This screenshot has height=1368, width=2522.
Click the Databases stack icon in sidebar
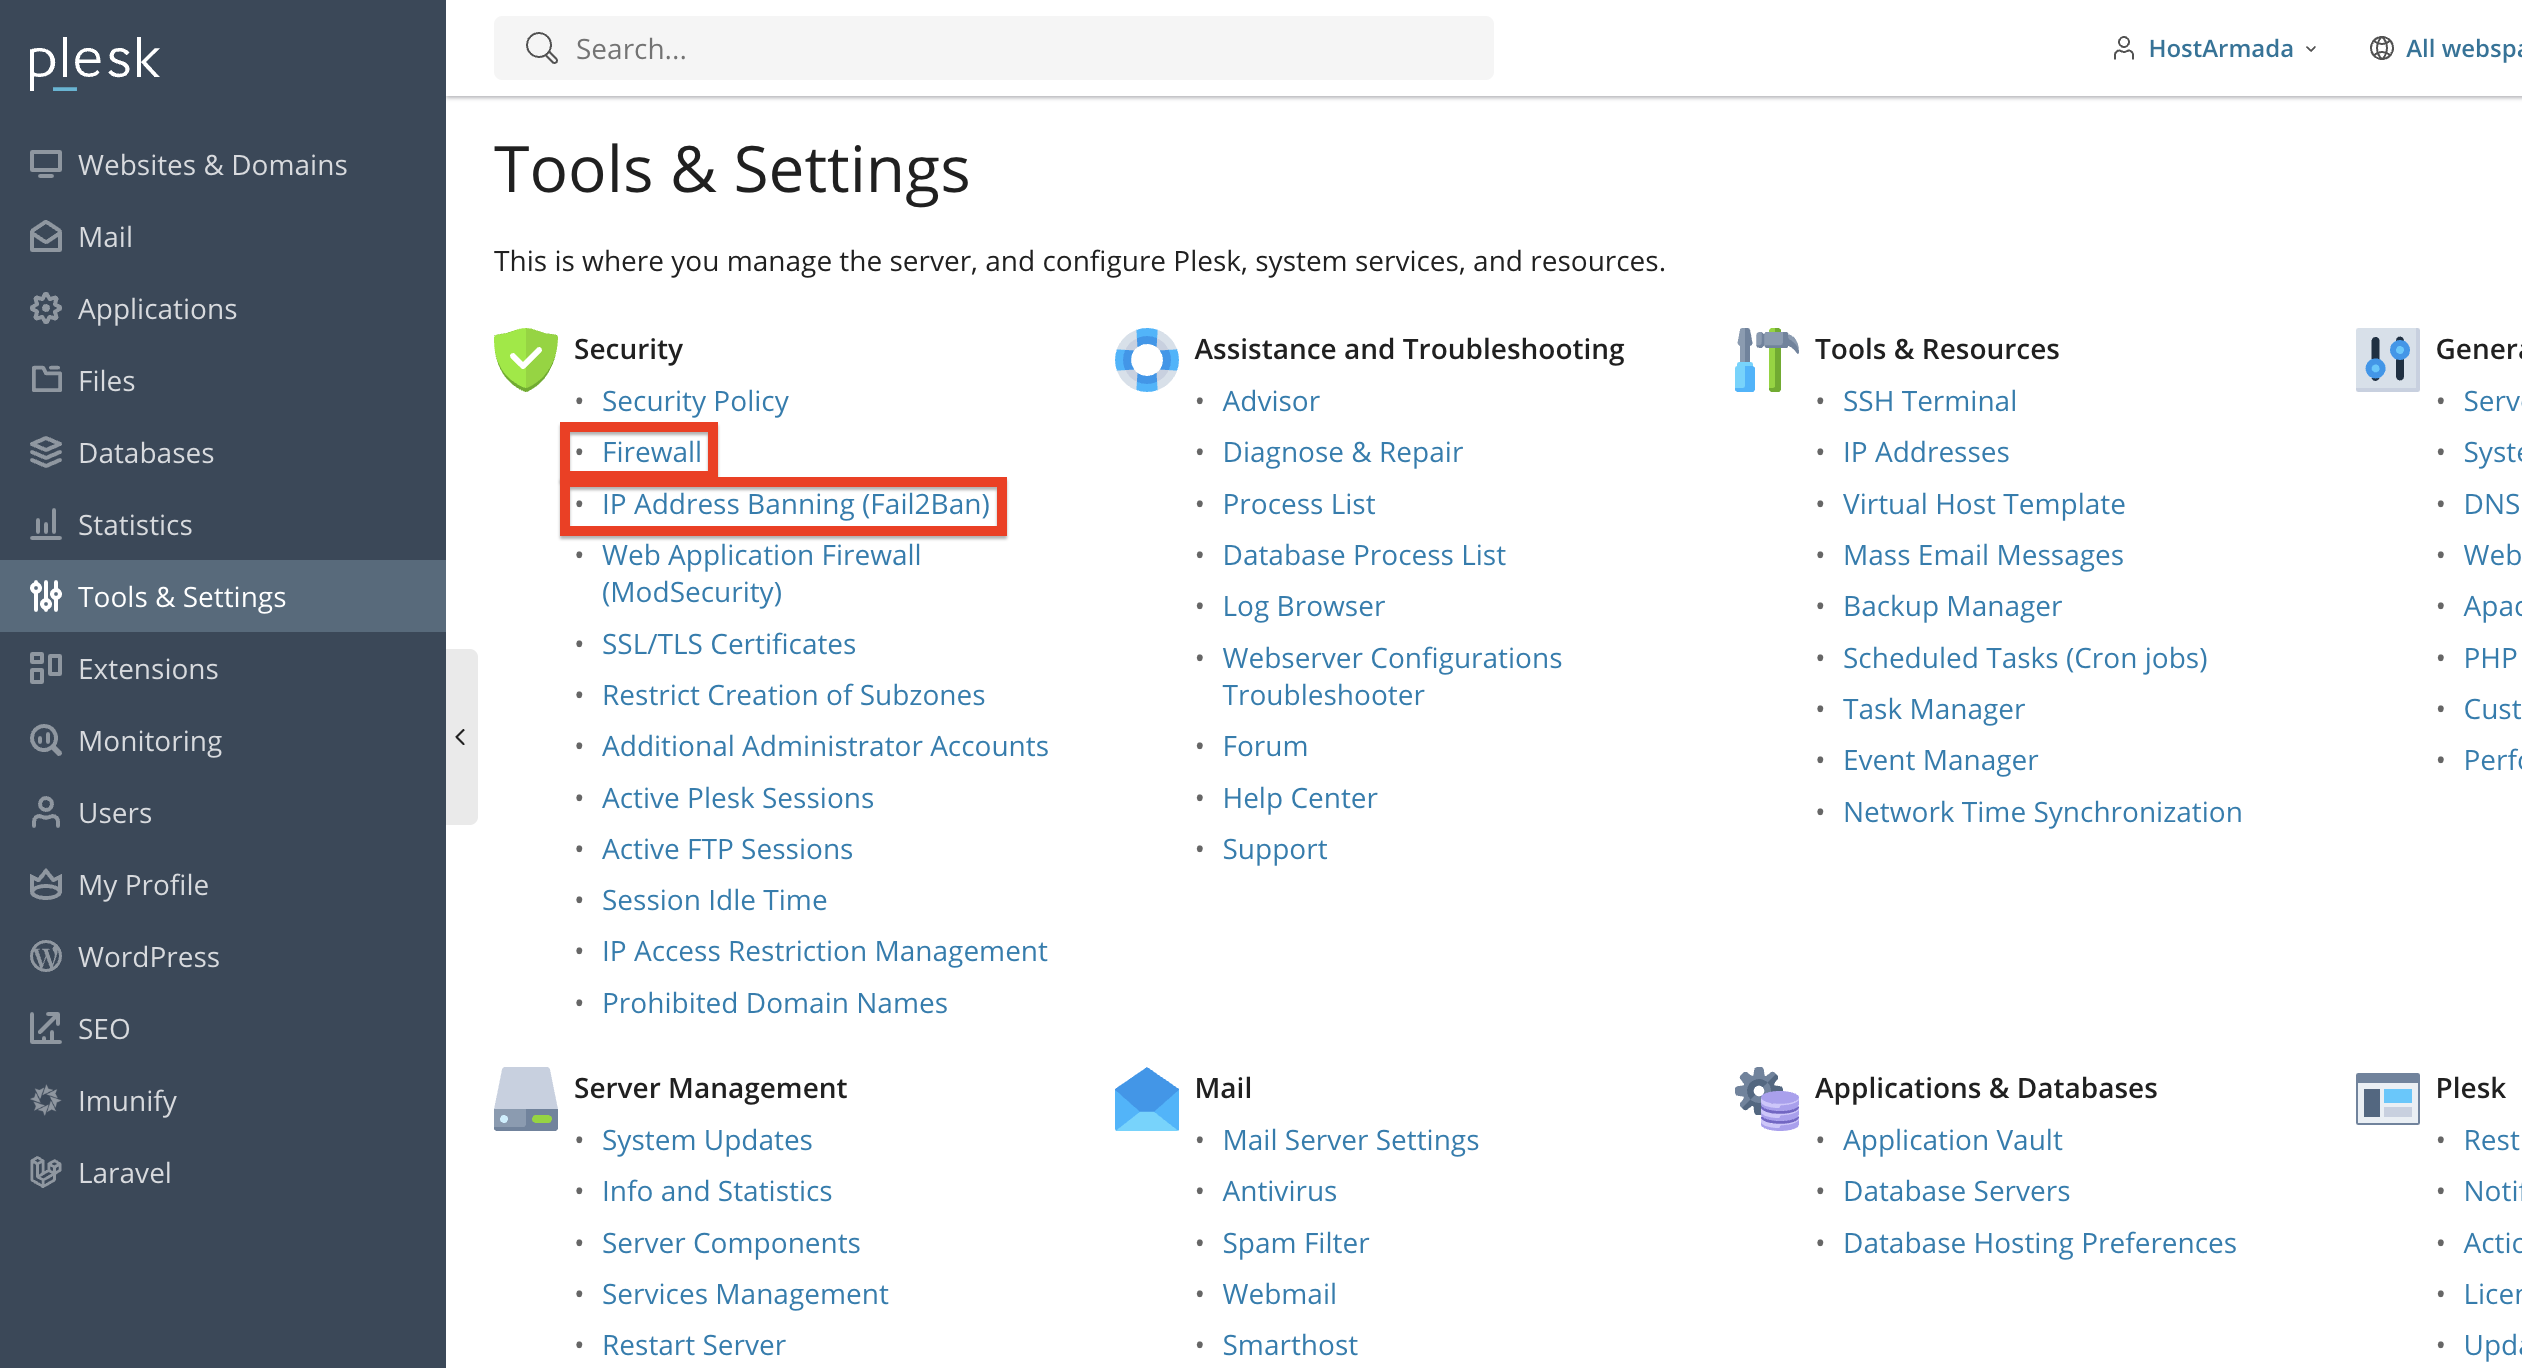tap(46, 452)
